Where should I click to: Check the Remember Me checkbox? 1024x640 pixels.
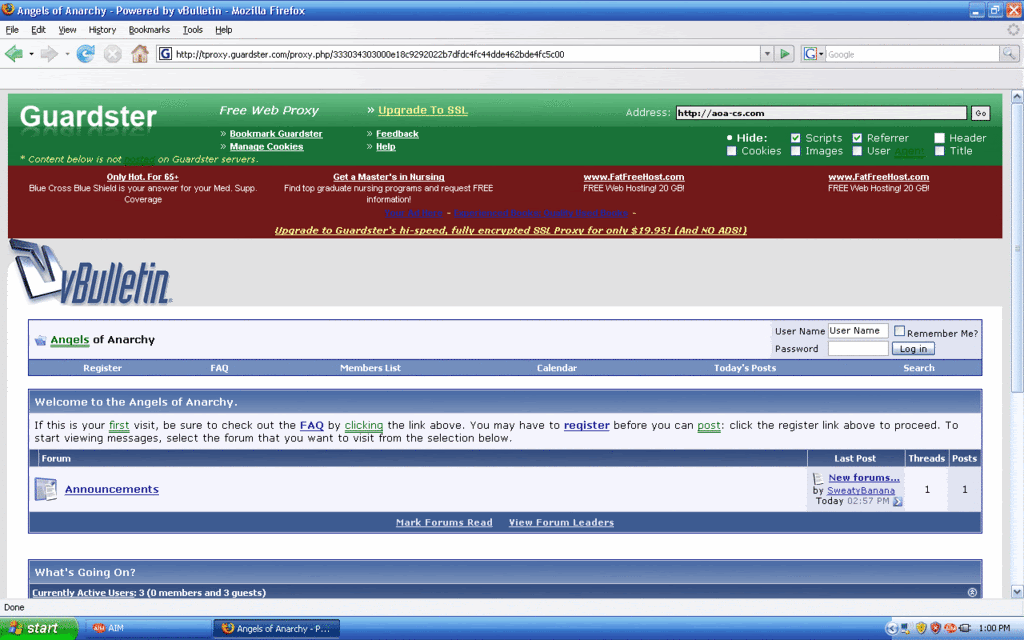tap(900, 331)
